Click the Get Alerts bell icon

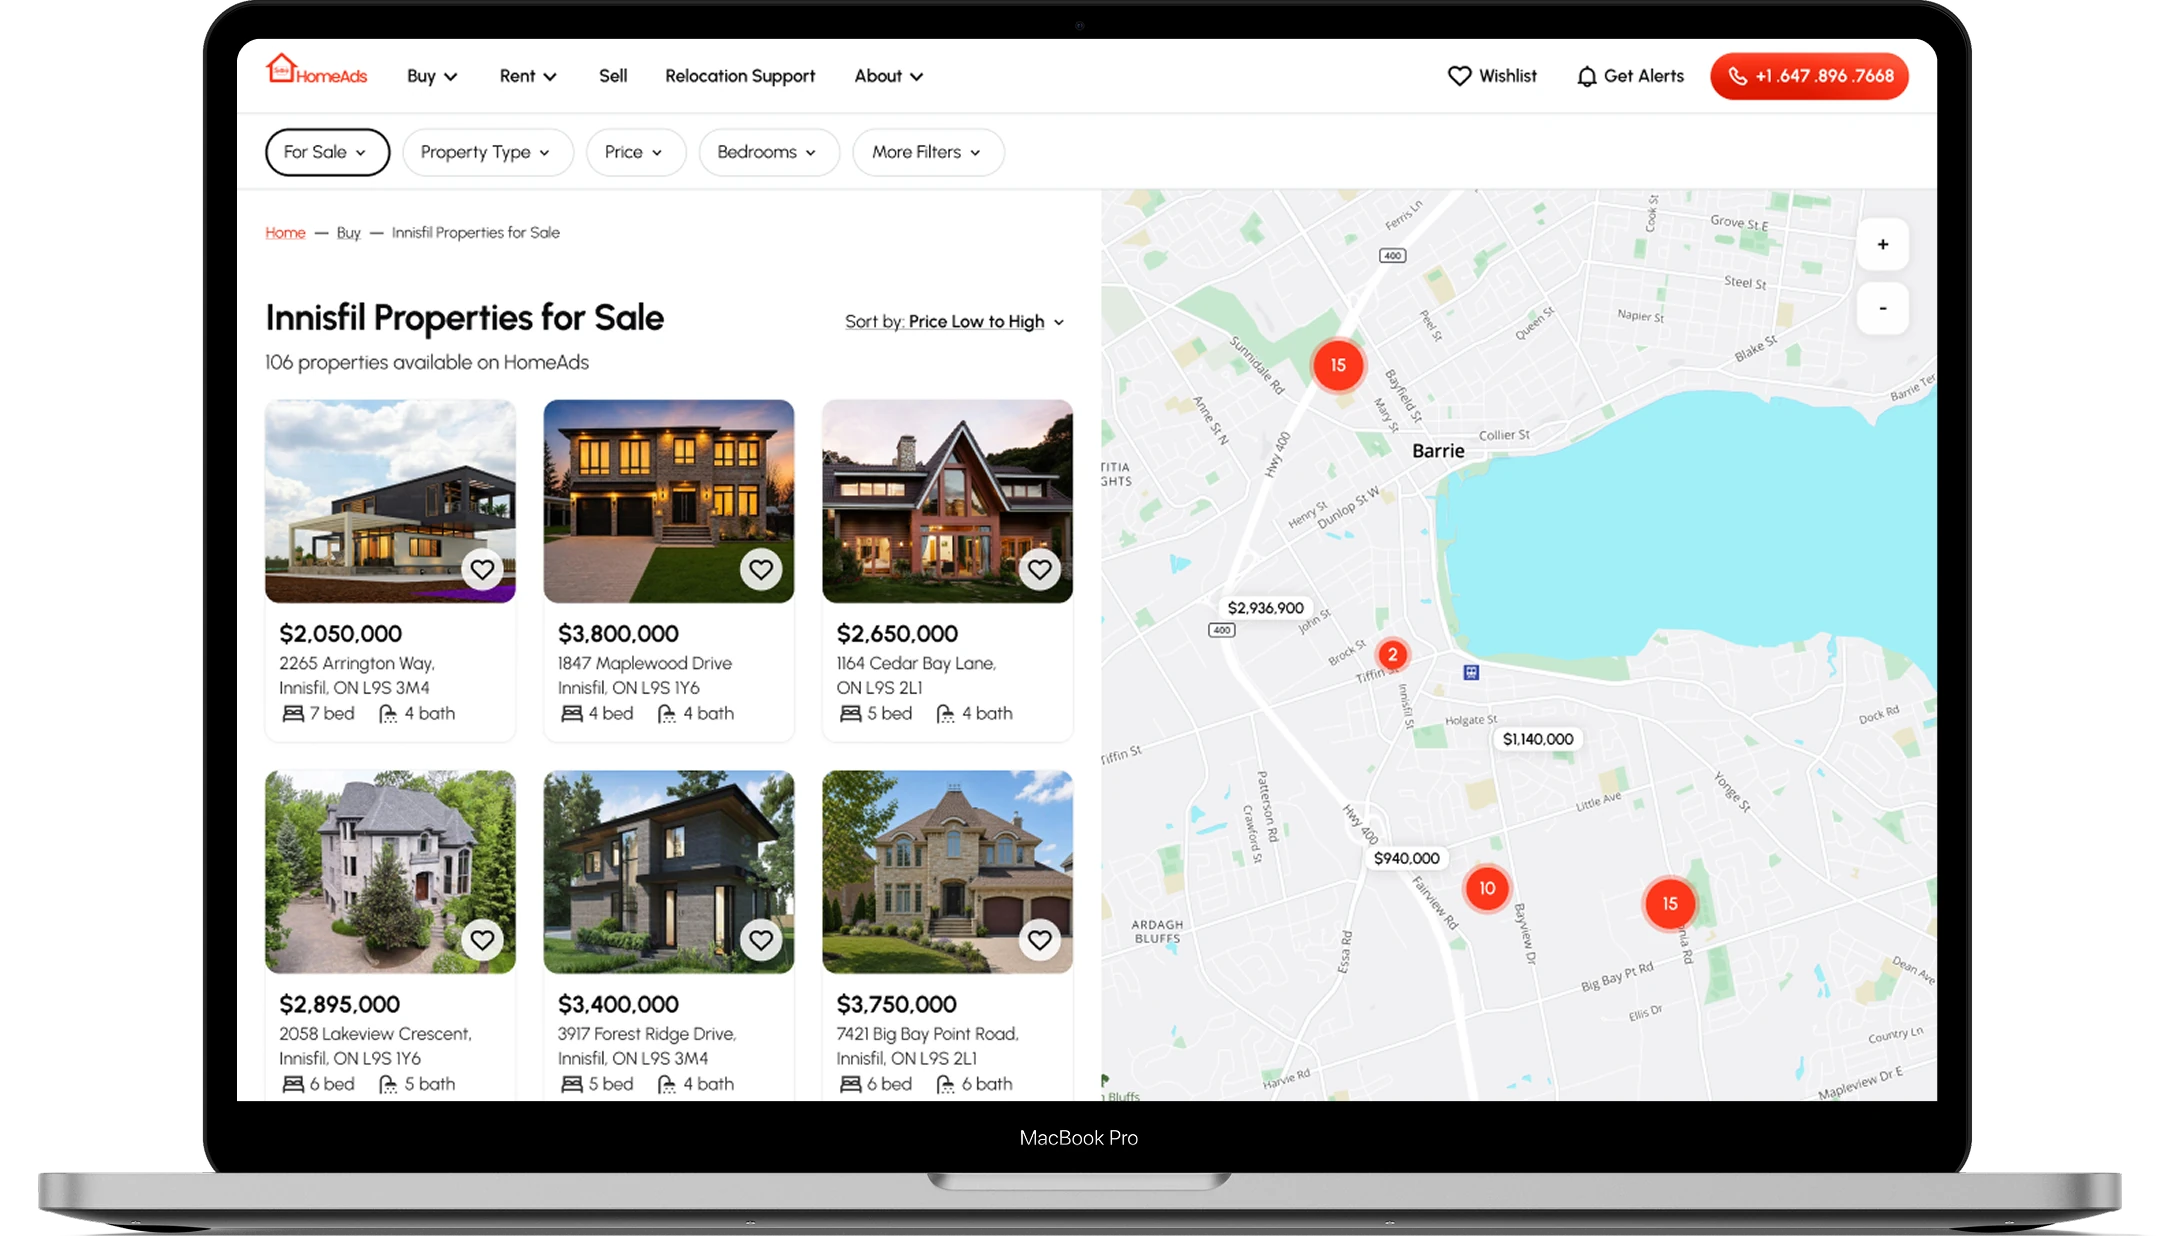1586,76
